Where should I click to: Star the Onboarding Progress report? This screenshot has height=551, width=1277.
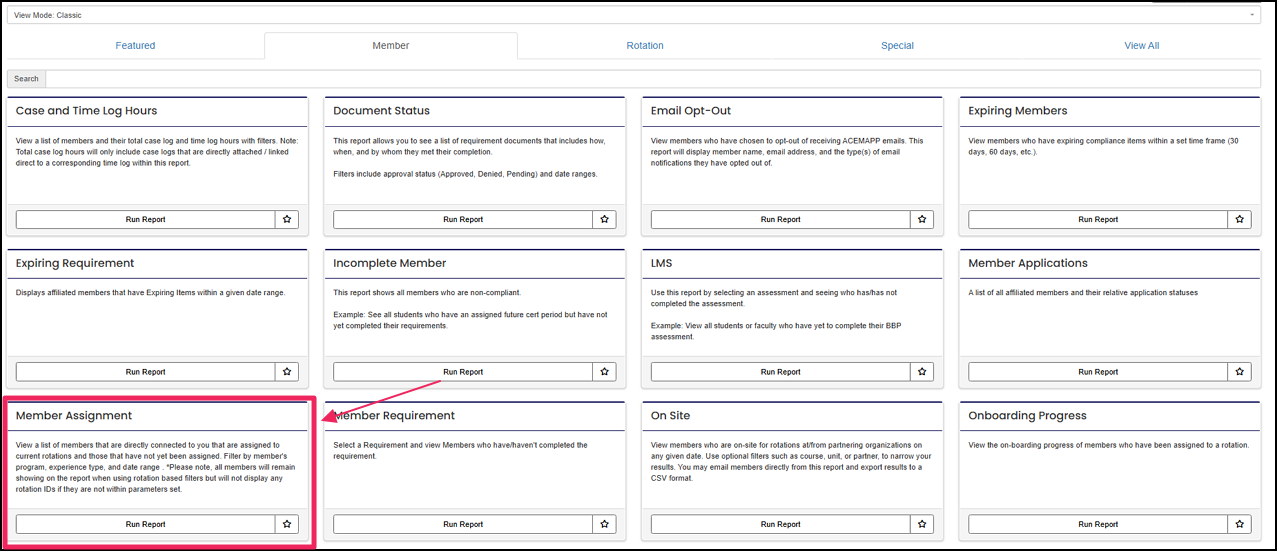coord(1240,524)
